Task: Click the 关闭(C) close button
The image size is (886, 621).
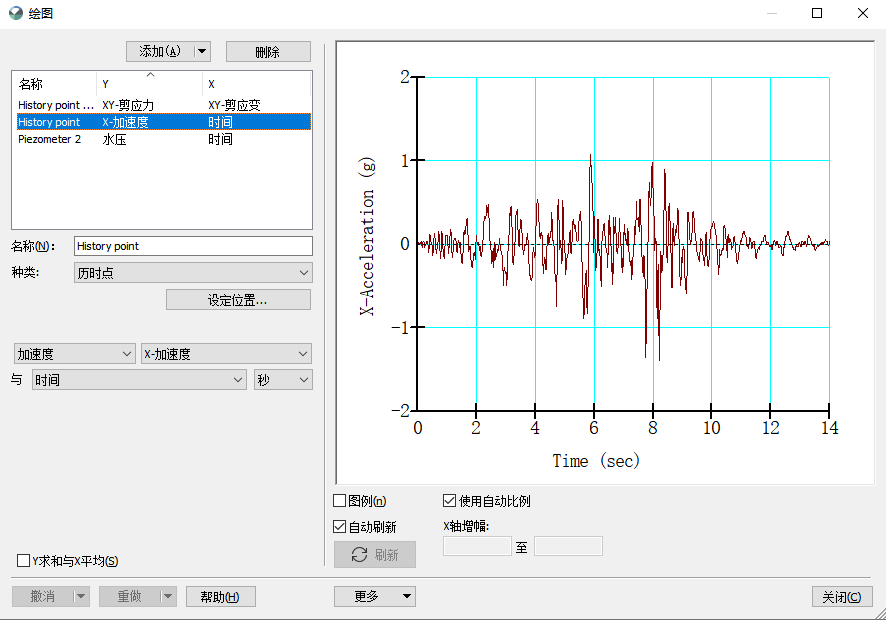Action: pos(842,597)
